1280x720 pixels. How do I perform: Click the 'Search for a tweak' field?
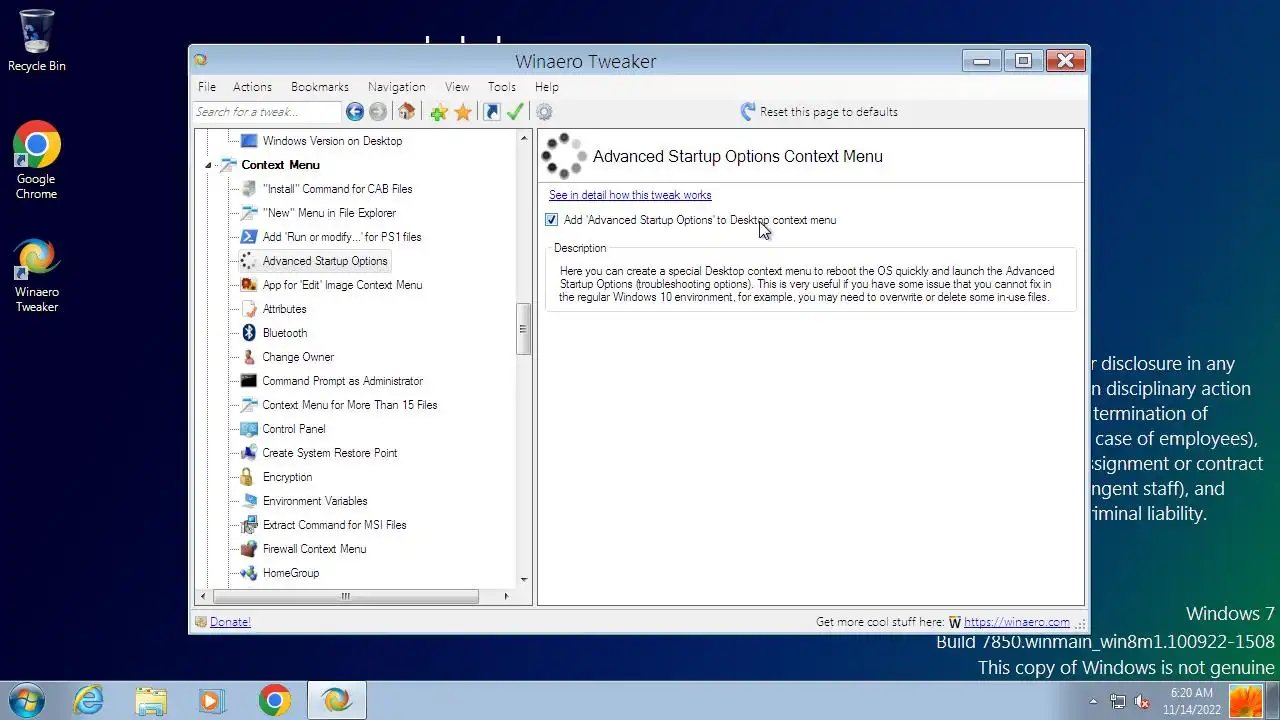(x=267, y=112)
